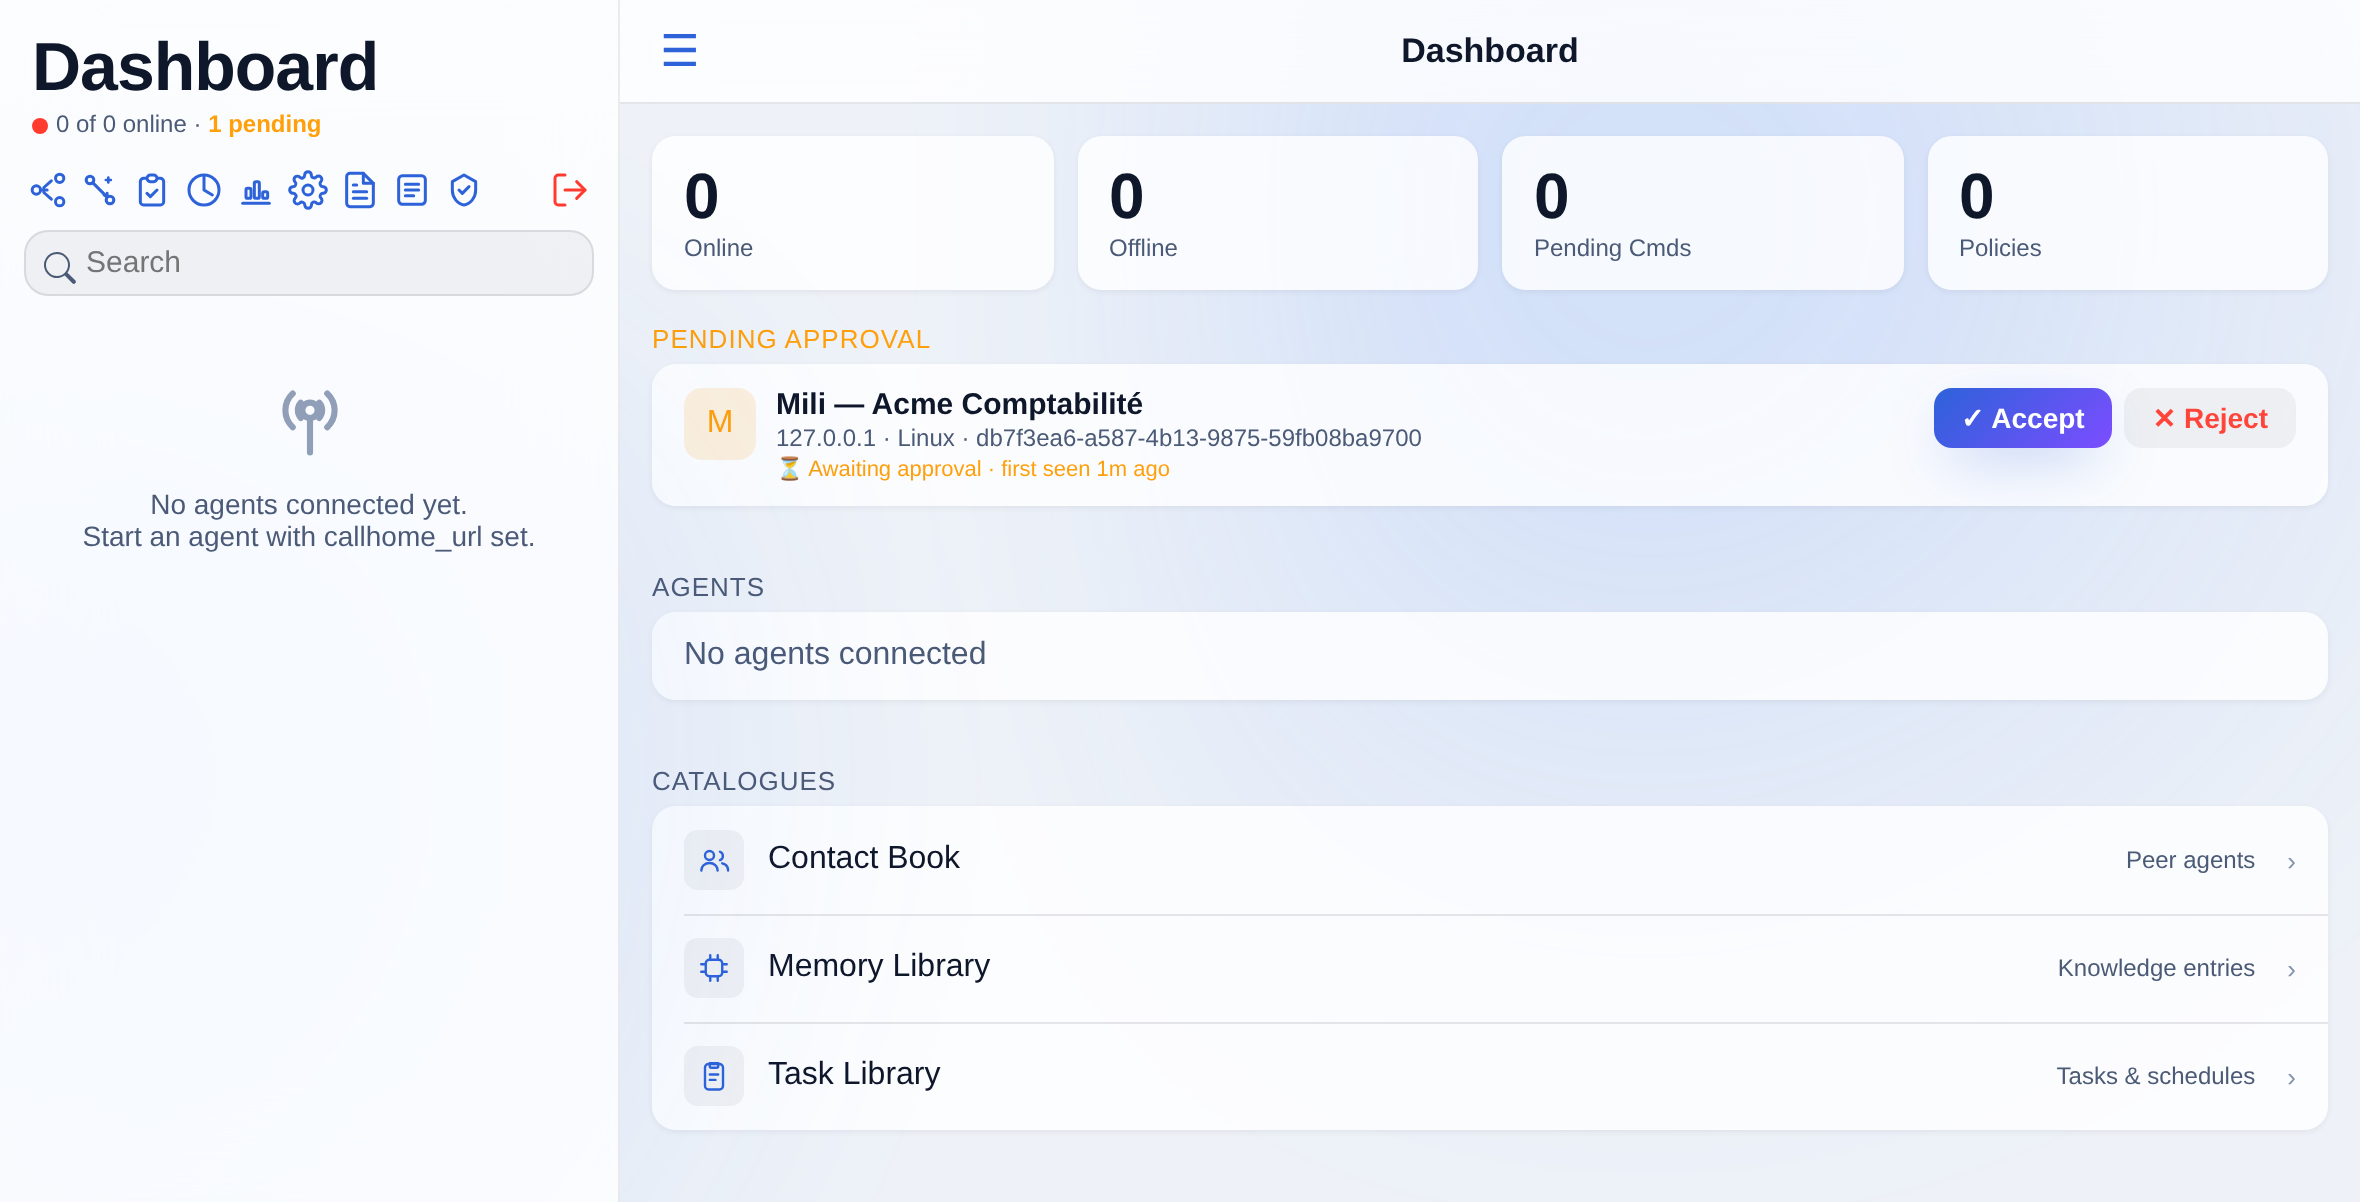This screenshot has height=1202, width=2360.
Task: Open the settings gear icon
Action: 308,190
